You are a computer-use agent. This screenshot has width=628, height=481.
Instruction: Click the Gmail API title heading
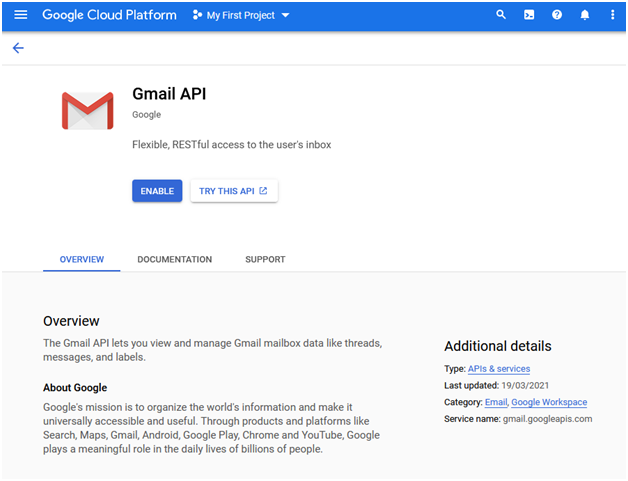169,94
